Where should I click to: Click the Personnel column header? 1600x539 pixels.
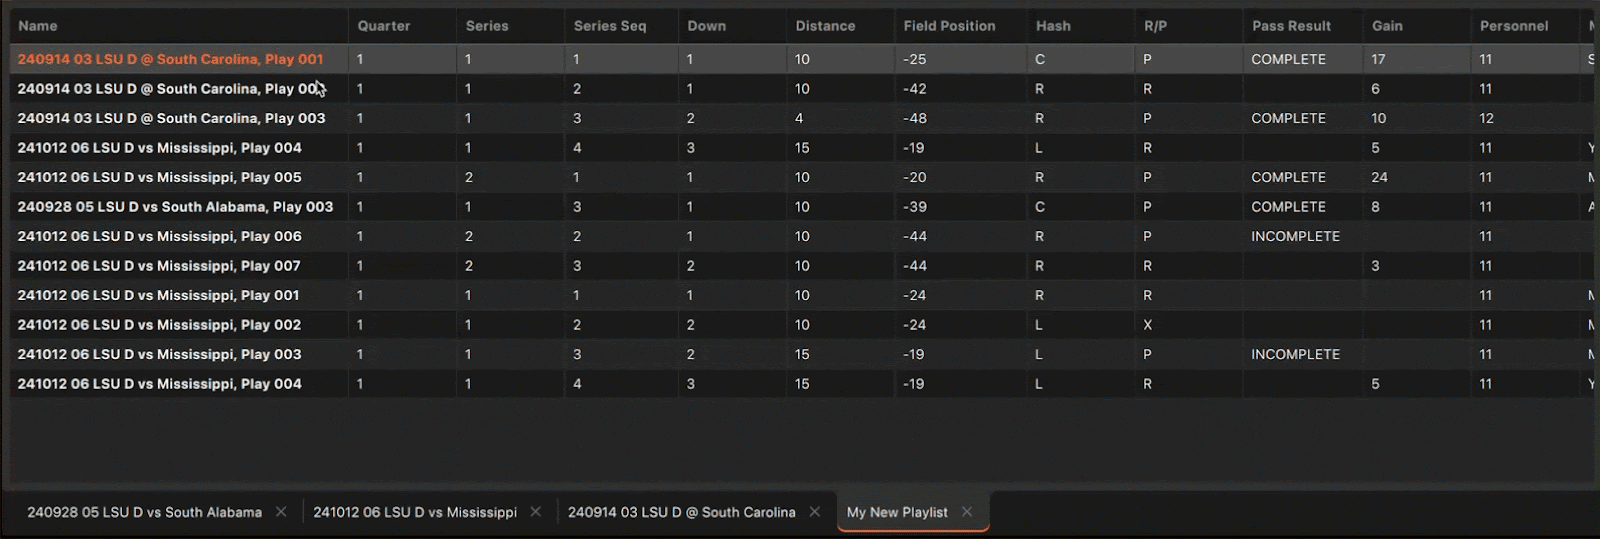pos(1514,26)
